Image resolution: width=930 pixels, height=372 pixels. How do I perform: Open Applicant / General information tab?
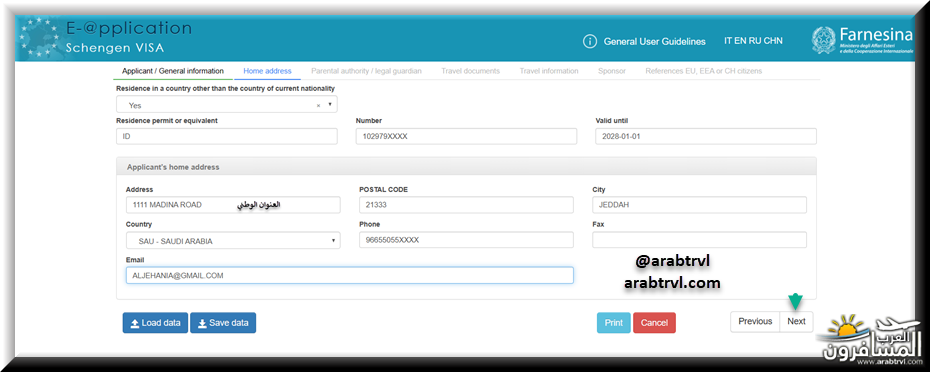[x=173, y=71]
